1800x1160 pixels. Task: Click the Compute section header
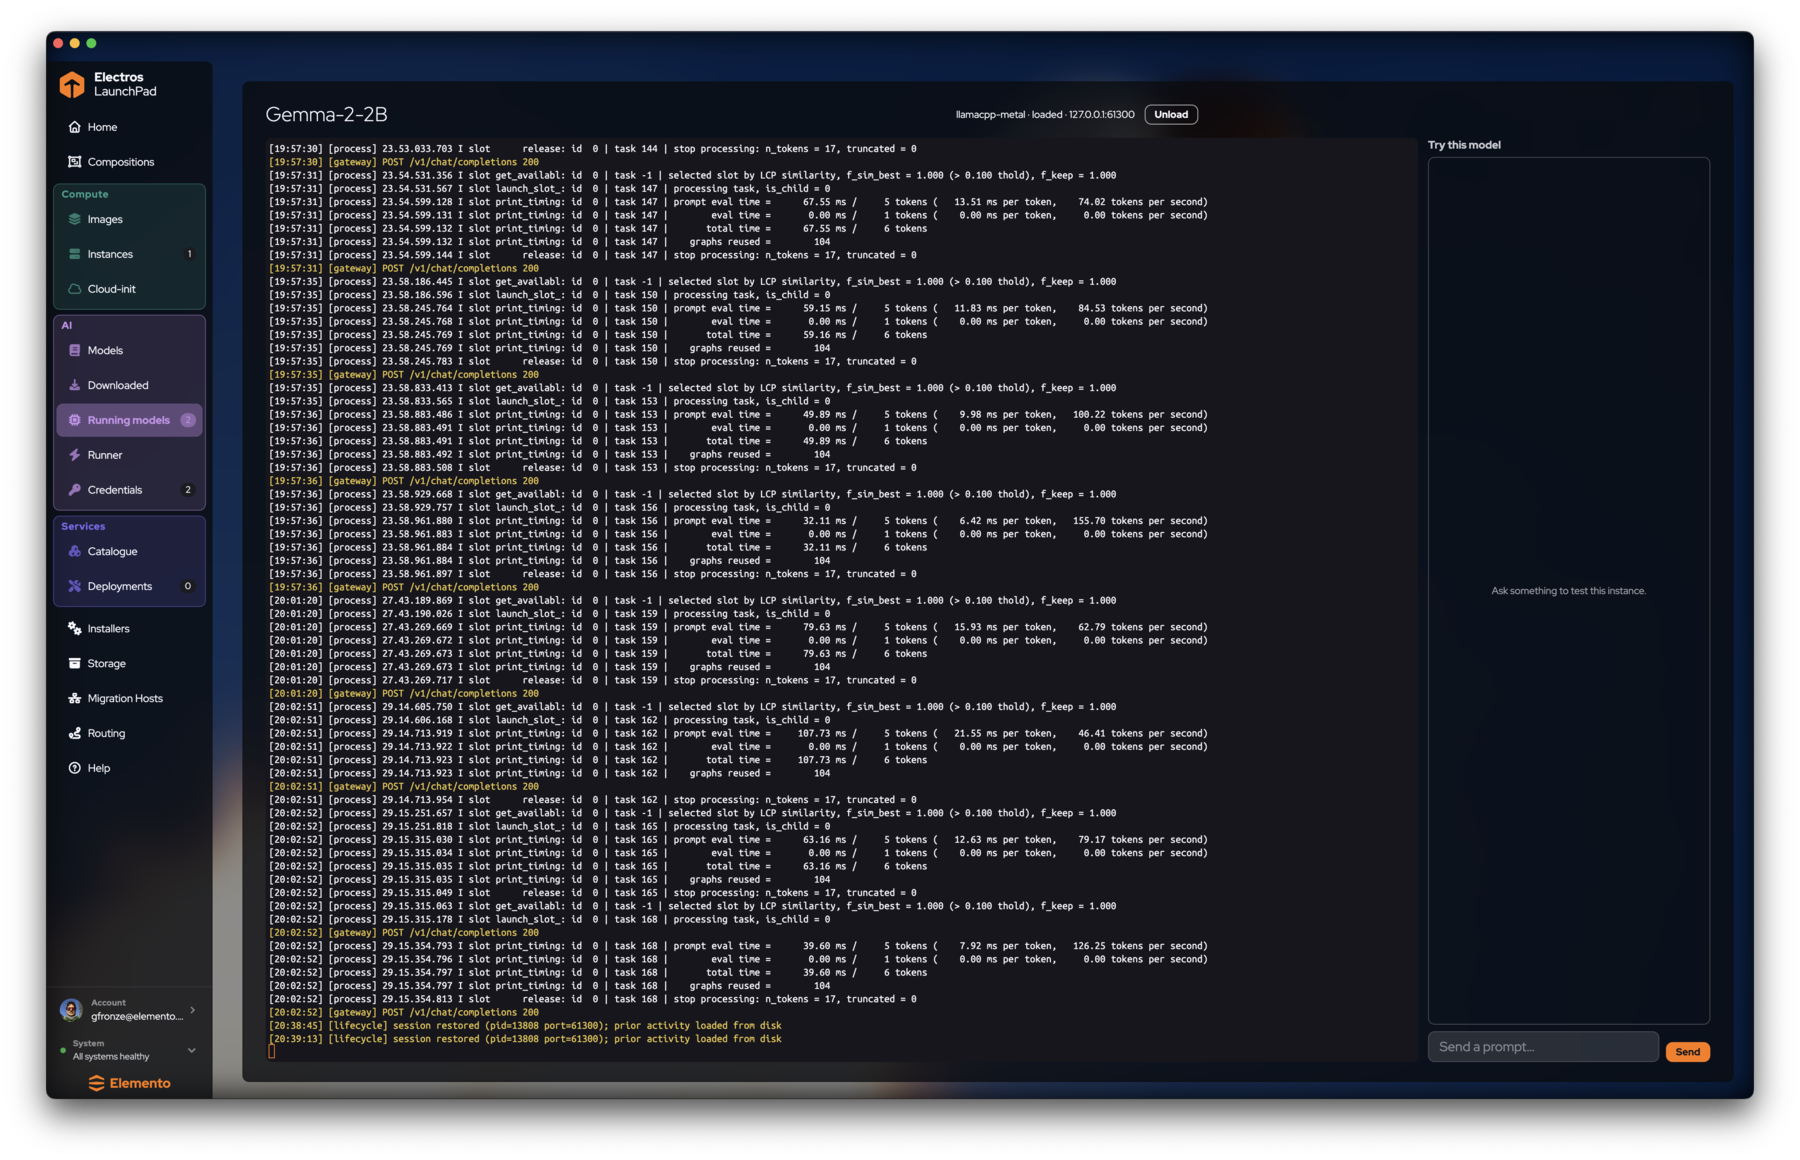pos(85,194)
